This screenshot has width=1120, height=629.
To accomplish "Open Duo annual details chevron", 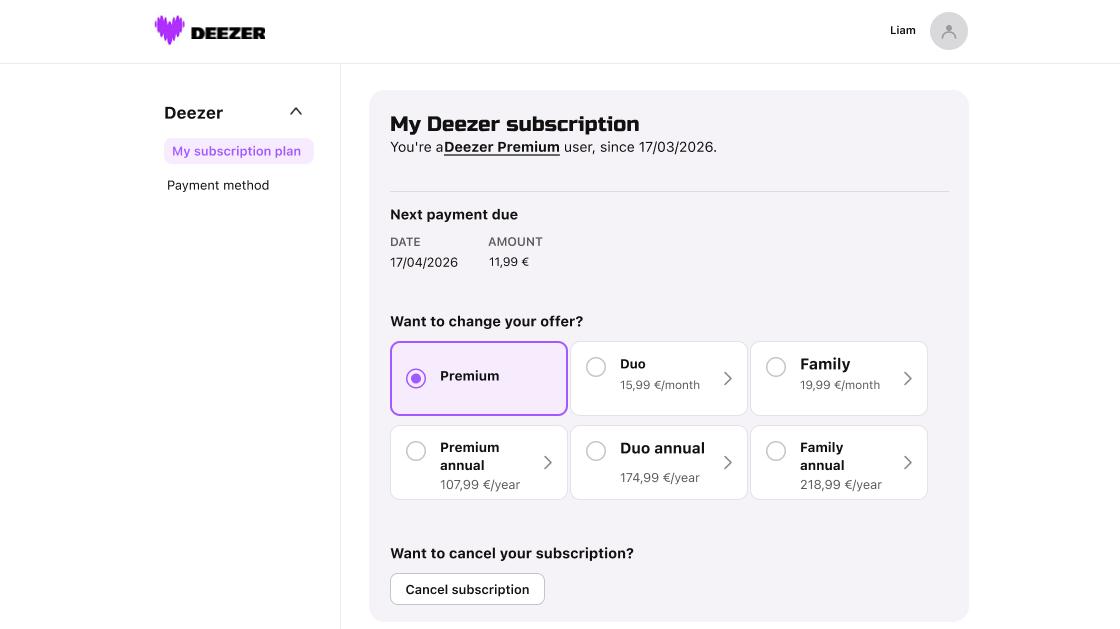I will 728,463.
